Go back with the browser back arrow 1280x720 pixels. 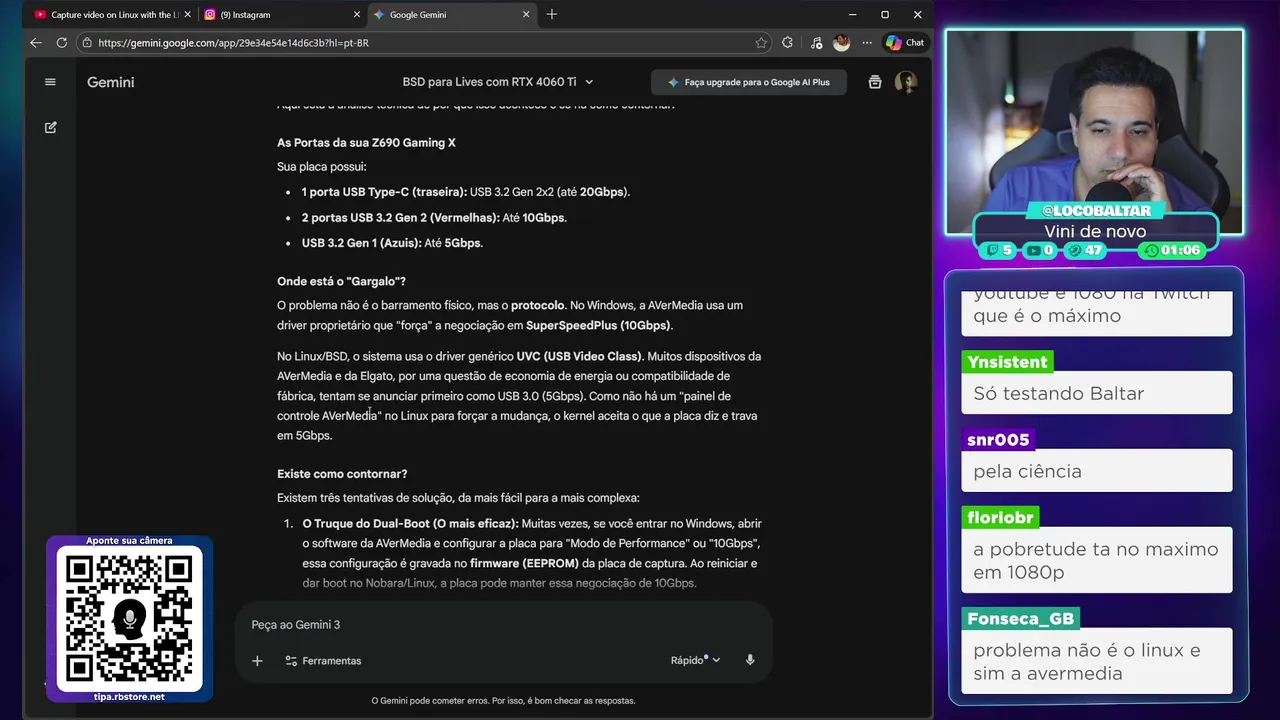36,43
